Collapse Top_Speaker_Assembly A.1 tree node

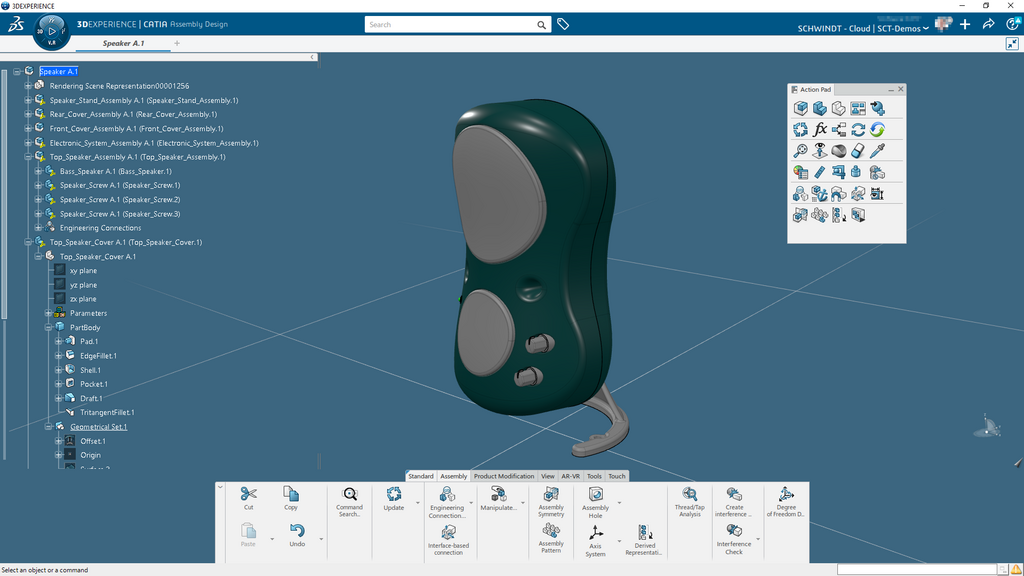tap(29, 157)
